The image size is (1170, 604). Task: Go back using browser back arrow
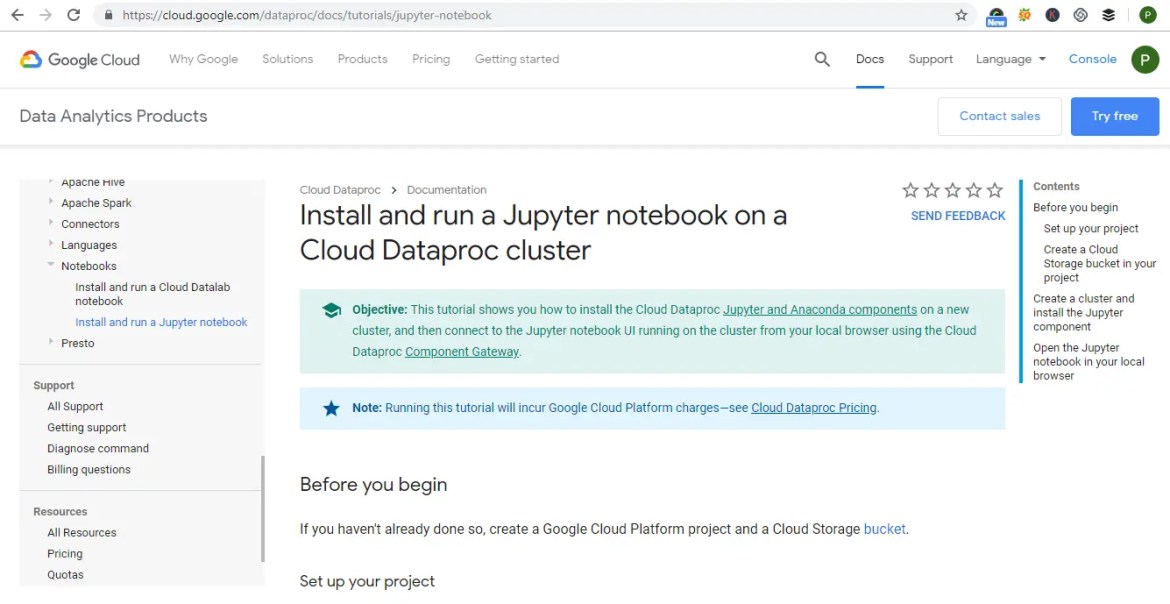(x=17, y=15)
